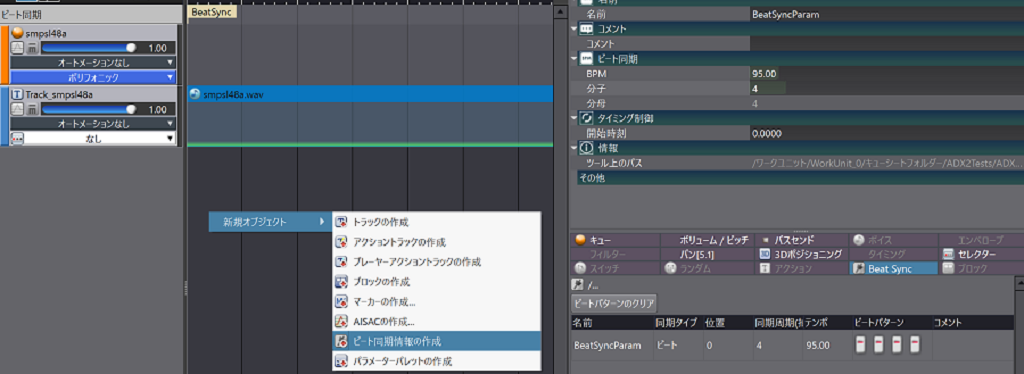Click the ツール上のパス value text
The width and height of the screenshot is (1024, 374).
tap(887, 163)
